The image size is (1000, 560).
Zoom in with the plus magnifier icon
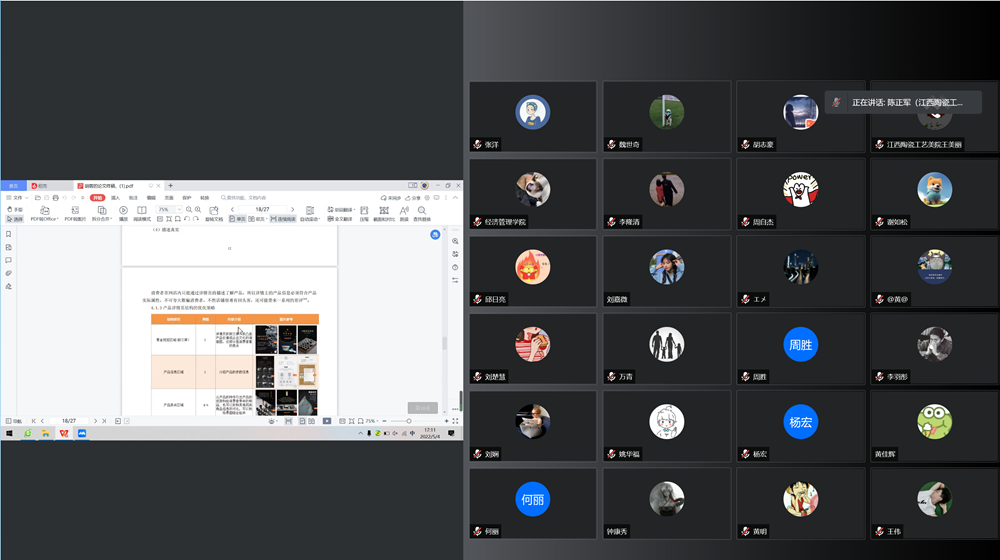(198, 209)
